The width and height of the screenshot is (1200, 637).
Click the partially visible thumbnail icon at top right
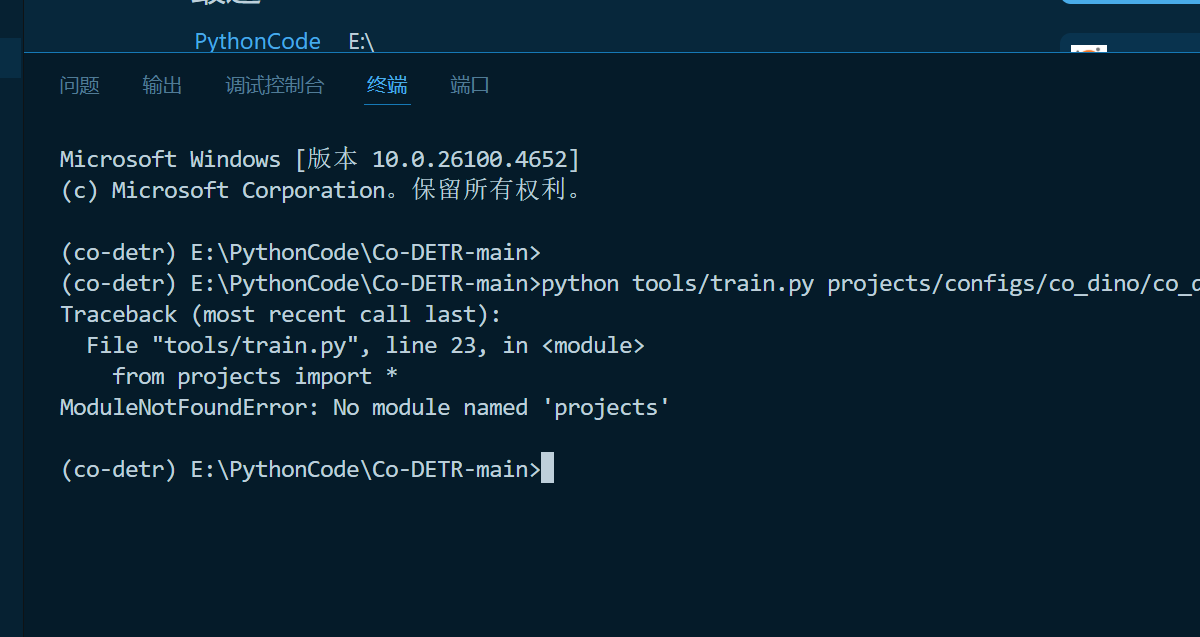pyautogui.click(x=1088, y=49)
